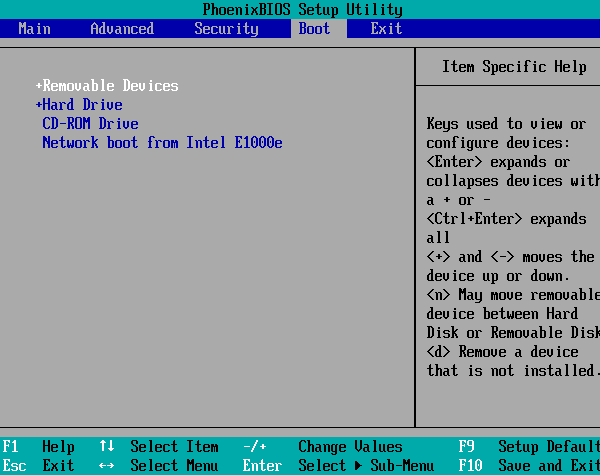
Task: Select the CD-ROM Drive boot entry
Action: pyautogui.click(x=90, y=124)
